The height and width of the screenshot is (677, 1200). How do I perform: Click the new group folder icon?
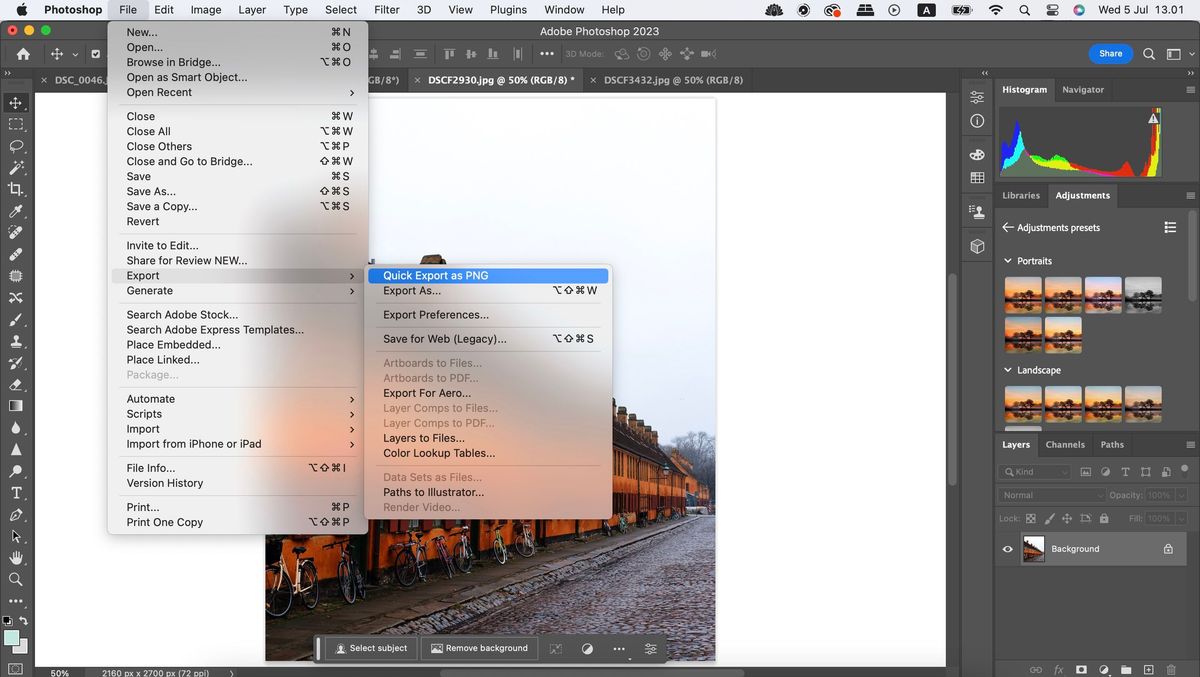[1126, 670]
